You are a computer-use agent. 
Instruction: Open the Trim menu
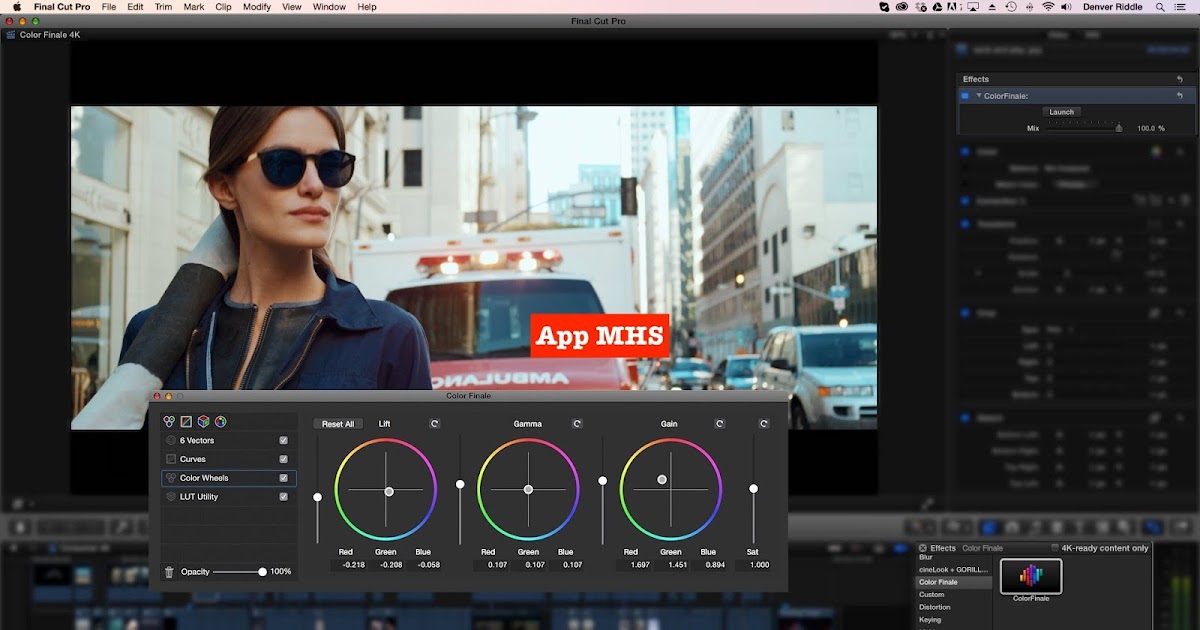click(164, 7)
